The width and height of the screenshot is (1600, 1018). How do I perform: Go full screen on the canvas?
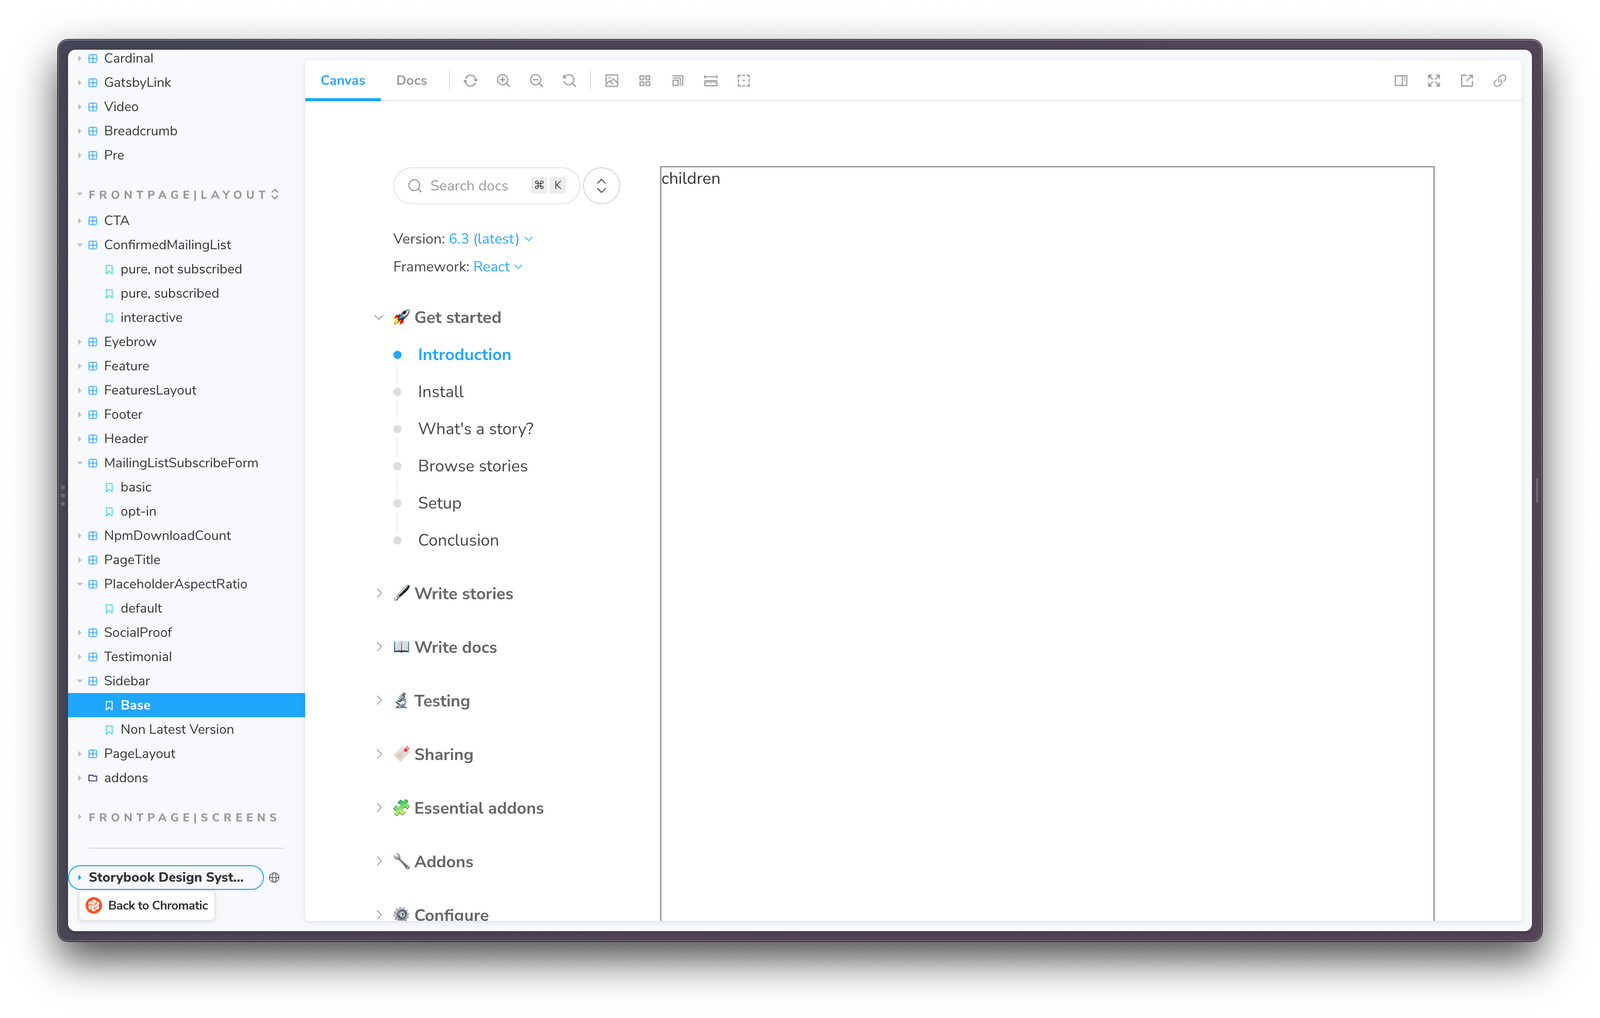coord(1433,80)
